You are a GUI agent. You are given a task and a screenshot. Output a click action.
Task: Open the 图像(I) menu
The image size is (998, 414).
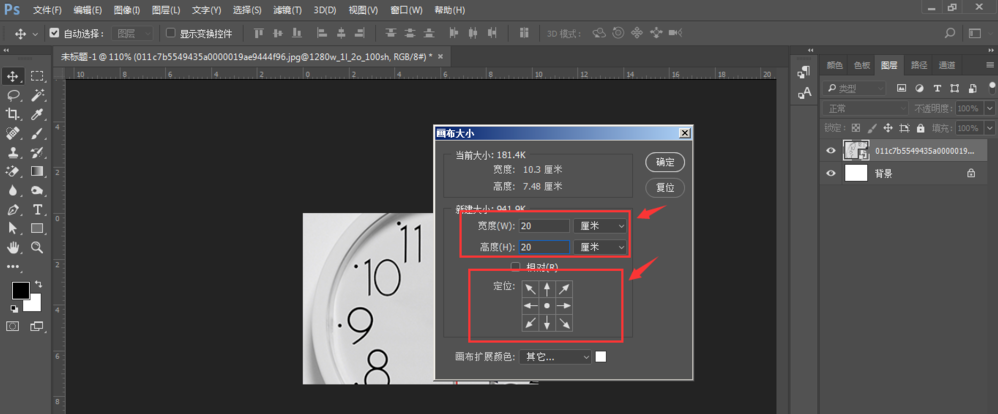tap(127, 10)
